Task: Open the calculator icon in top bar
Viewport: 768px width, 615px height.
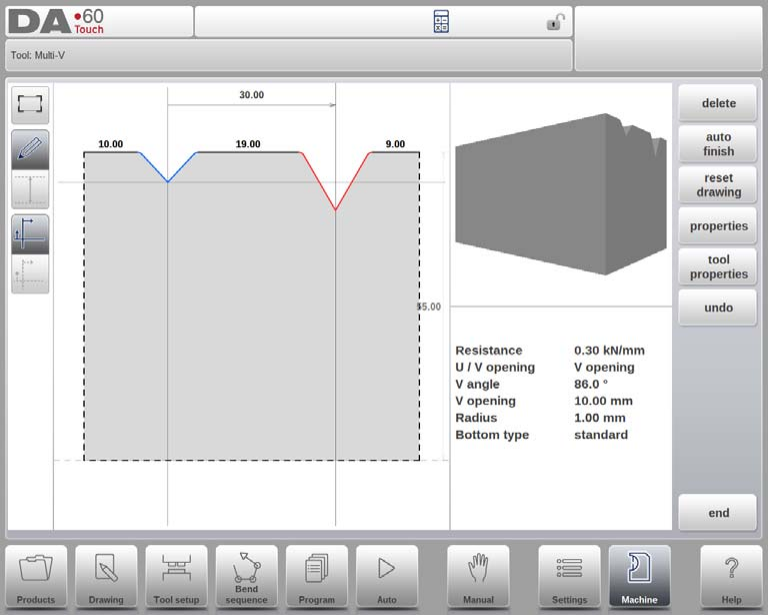Action: 441,22
